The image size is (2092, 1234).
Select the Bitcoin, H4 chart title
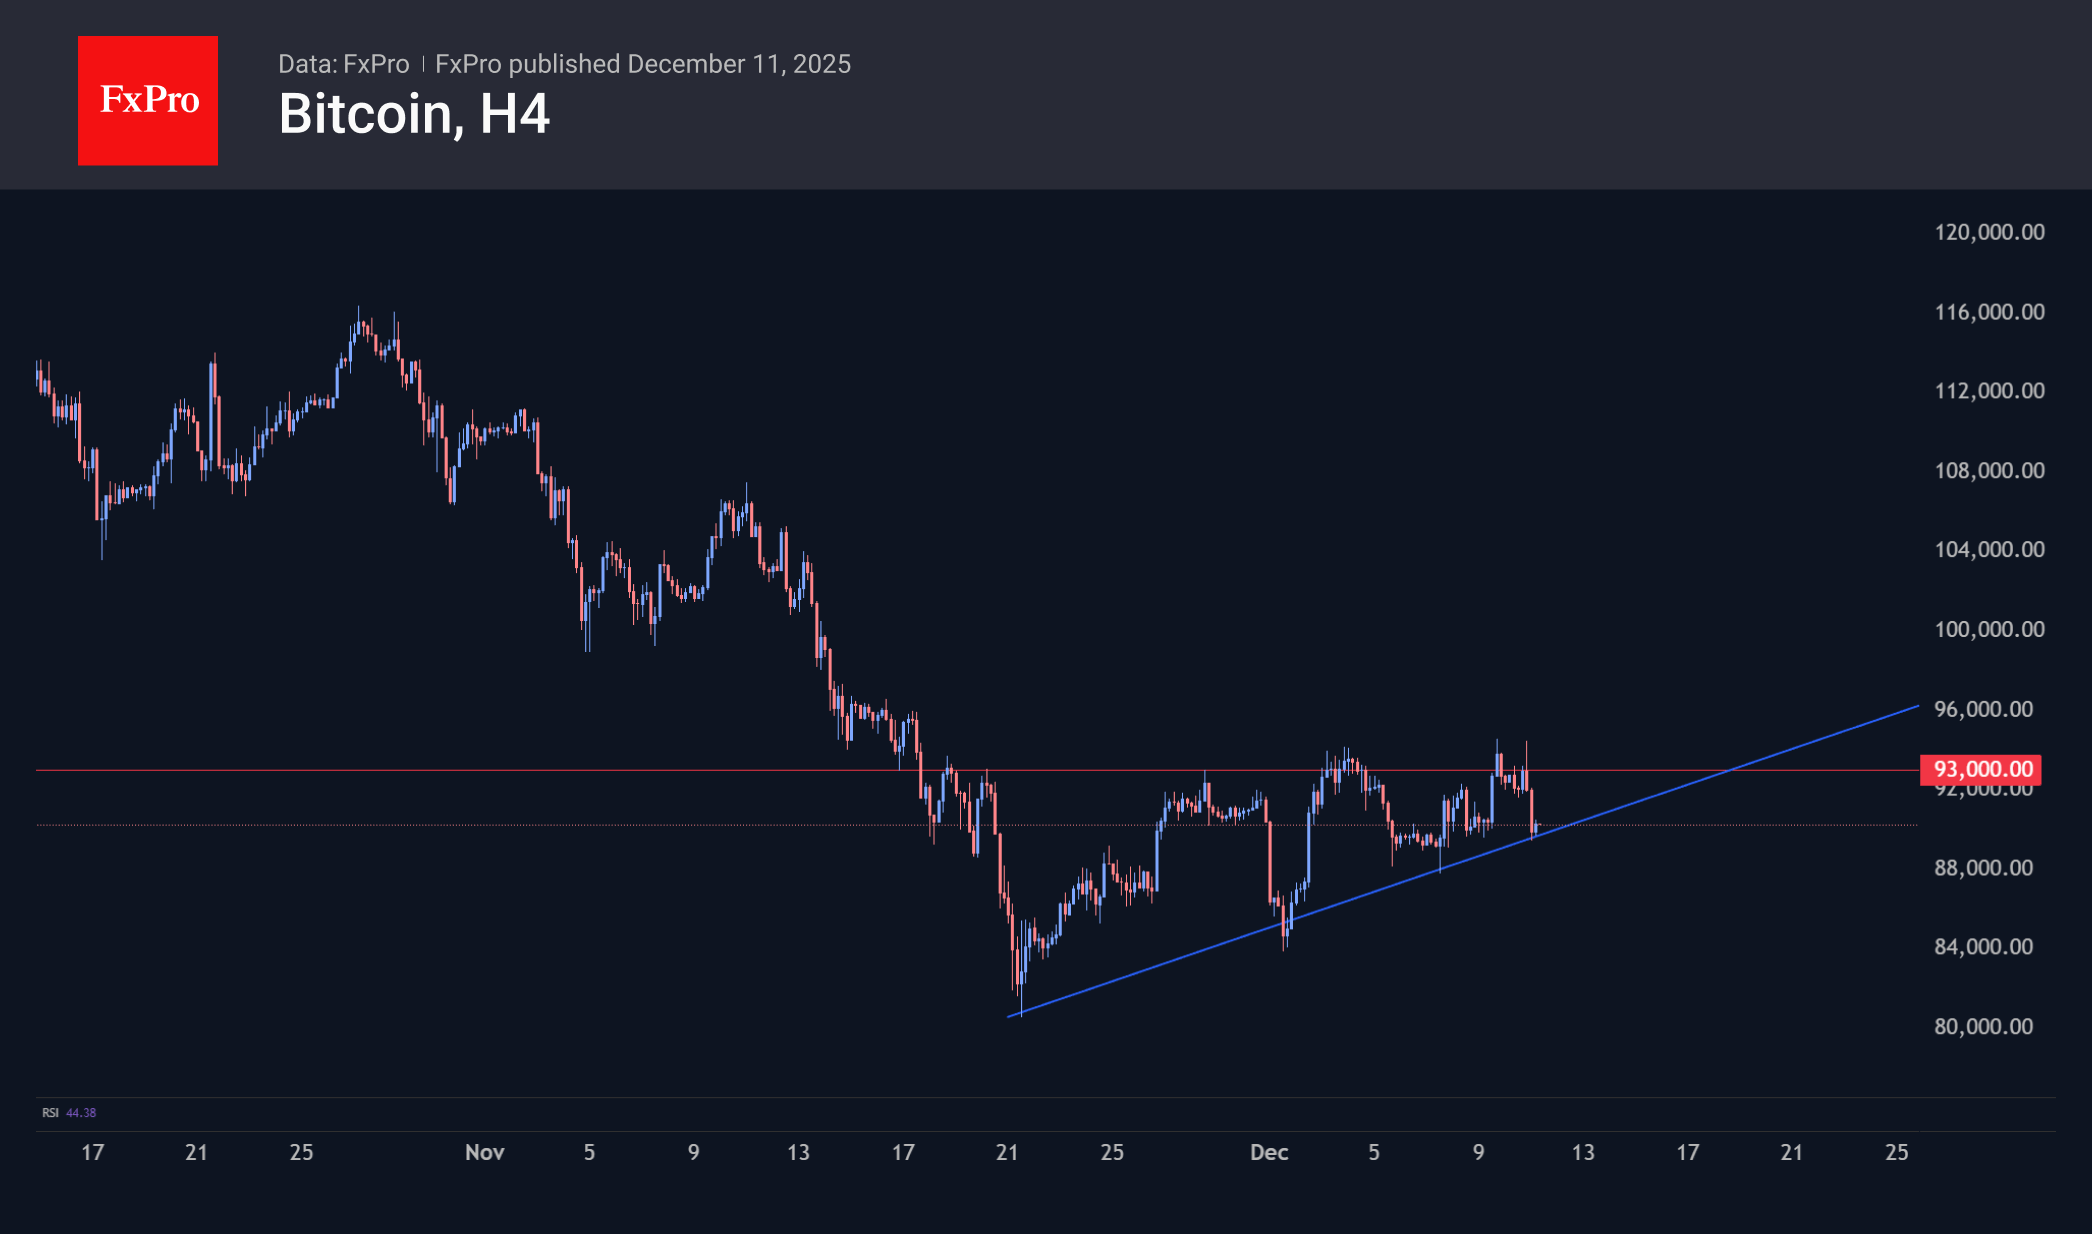point(413,114)
